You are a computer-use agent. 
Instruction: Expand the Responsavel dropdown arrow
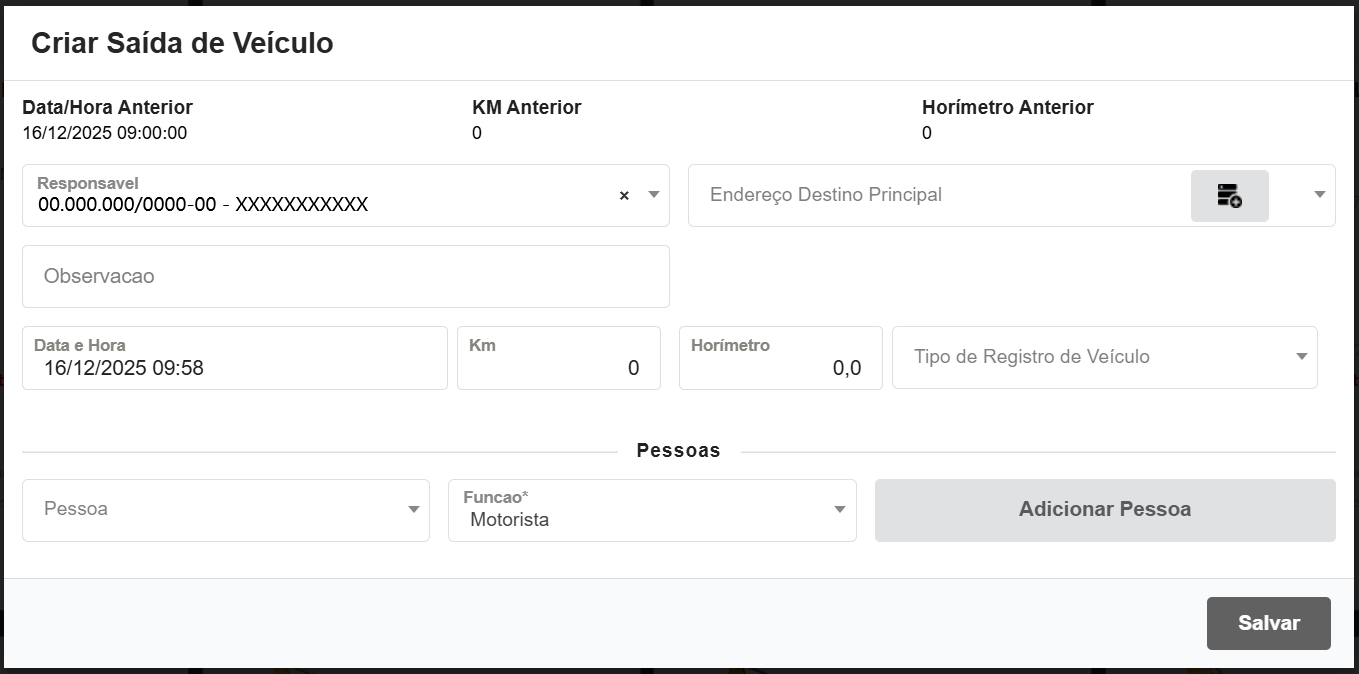tap(653, 195)
